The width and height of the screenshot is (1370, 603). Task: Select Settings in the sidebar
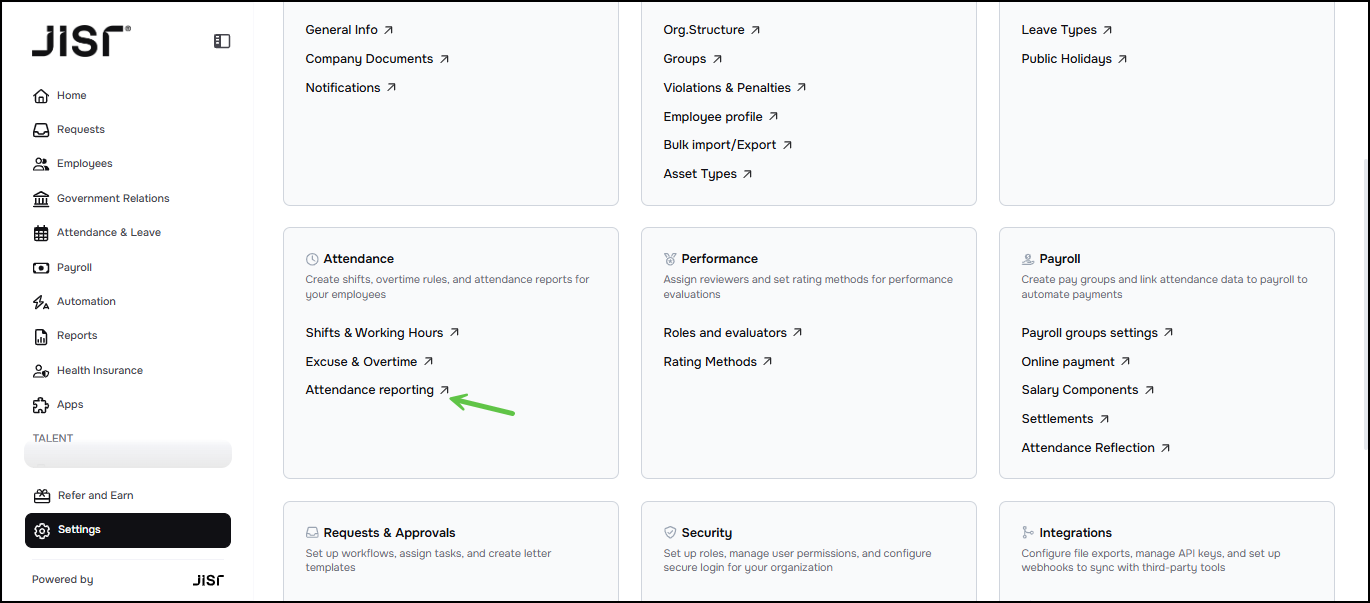(128, 530)
